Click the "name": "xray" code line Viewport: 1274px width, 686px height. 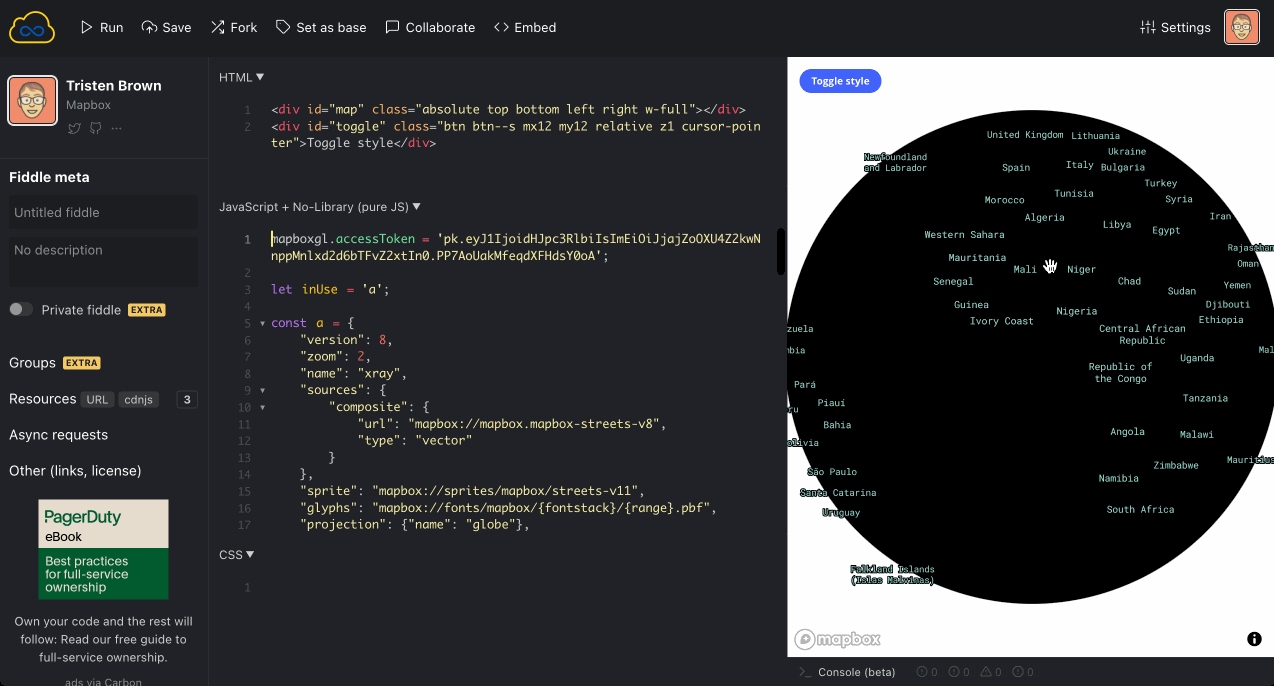tap(353, 373)
